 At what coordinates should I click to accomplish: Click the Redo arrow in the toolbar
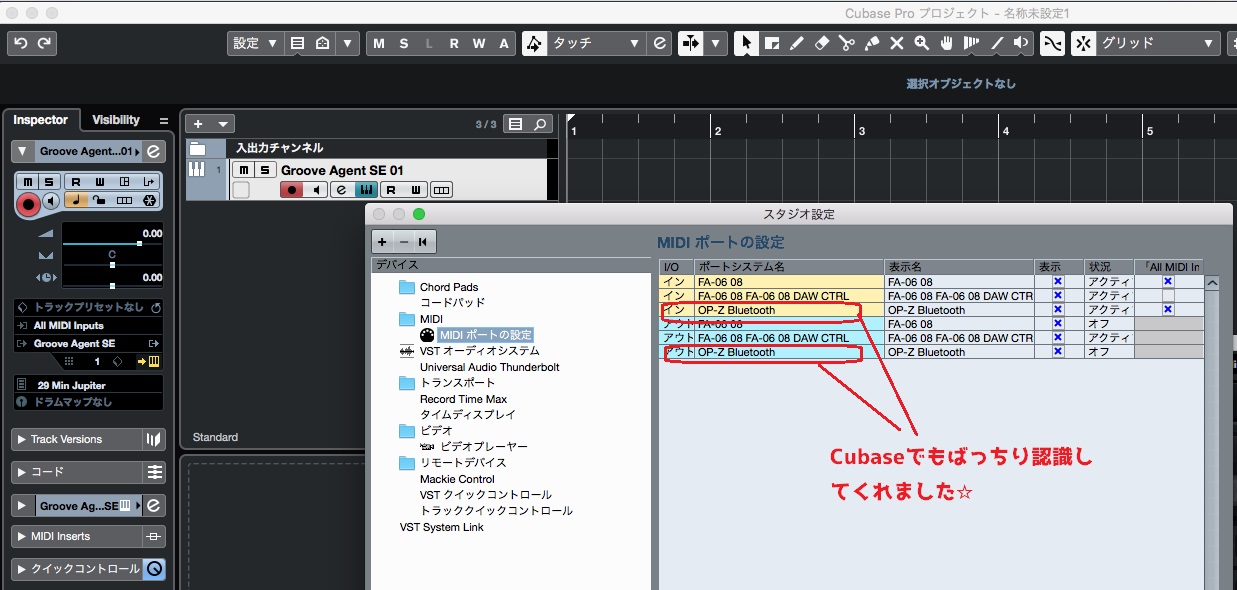tap(44, 43)
